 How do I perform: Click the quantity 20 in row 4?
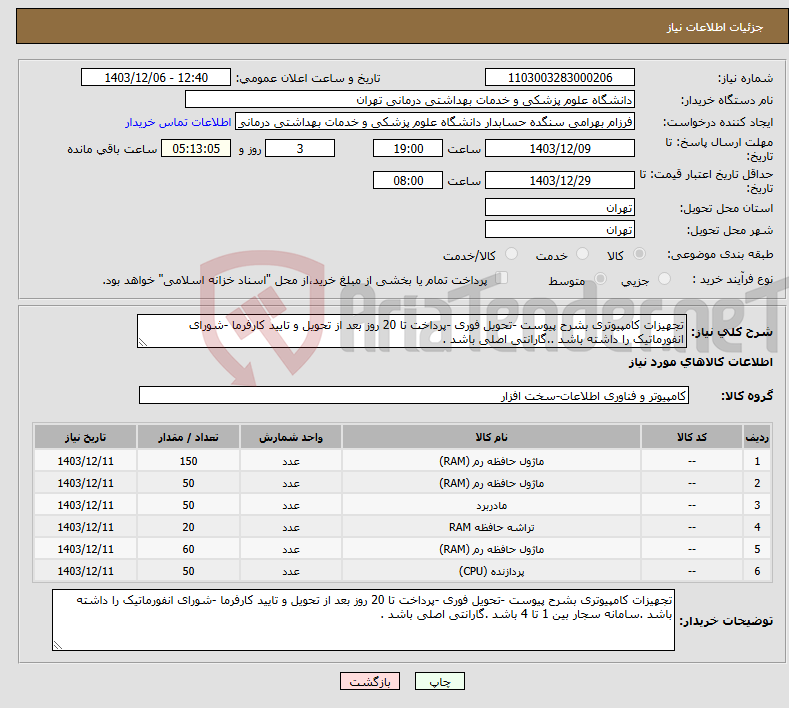point(188,527)
